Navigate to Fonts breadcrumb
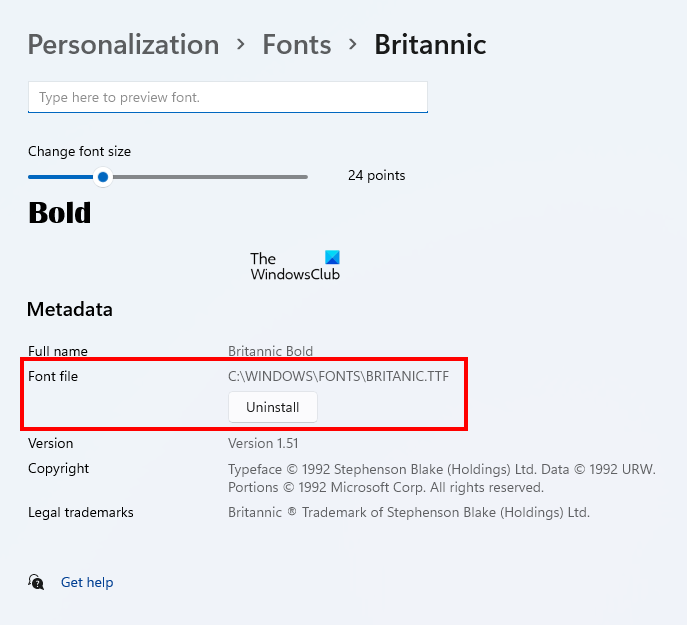This screenshot has width=687, height=625. click(x=296, y=45)
